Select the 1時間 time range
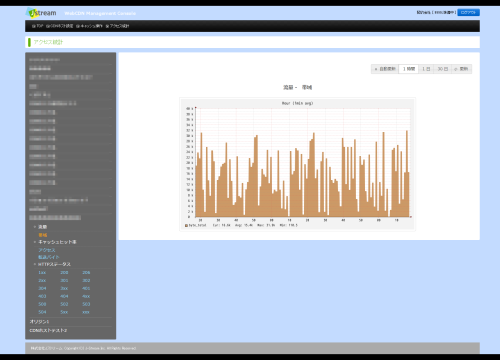Viewport: 500px width, 360px height. pos(409,69)
